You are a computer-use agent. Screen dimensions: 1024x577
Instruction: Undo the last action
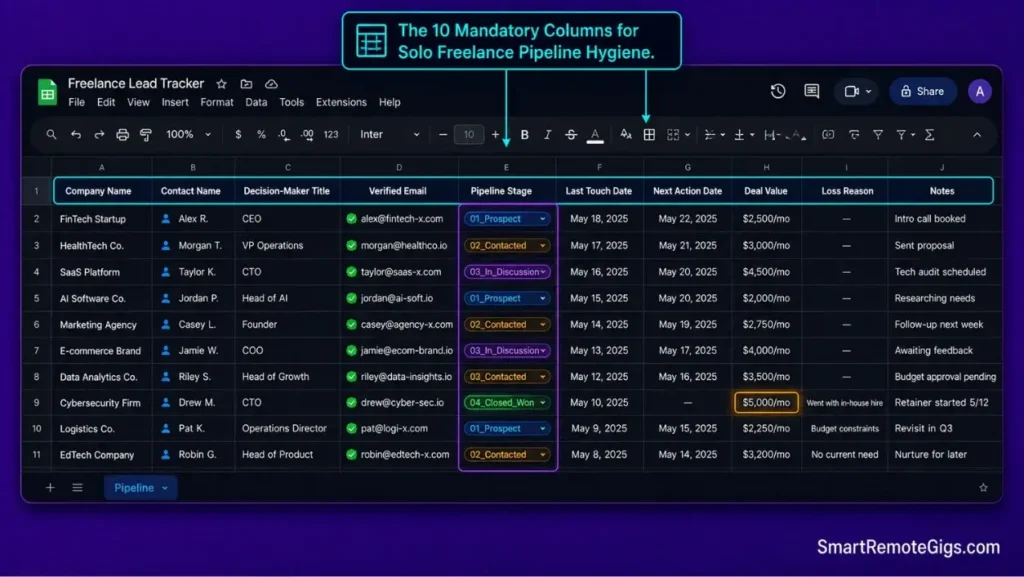pos(76,134)
